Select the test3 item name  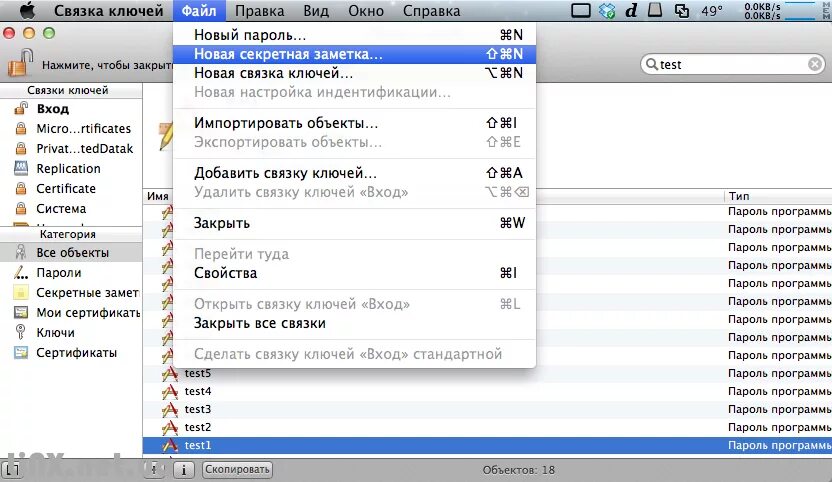coord(198,410)
